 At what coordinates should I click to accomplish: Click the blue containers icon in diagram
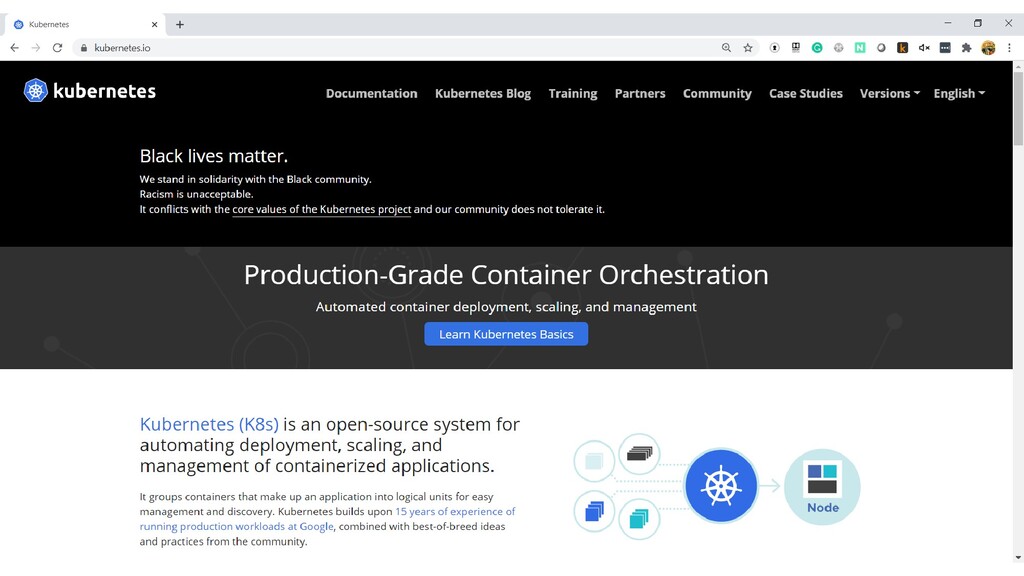594,511
